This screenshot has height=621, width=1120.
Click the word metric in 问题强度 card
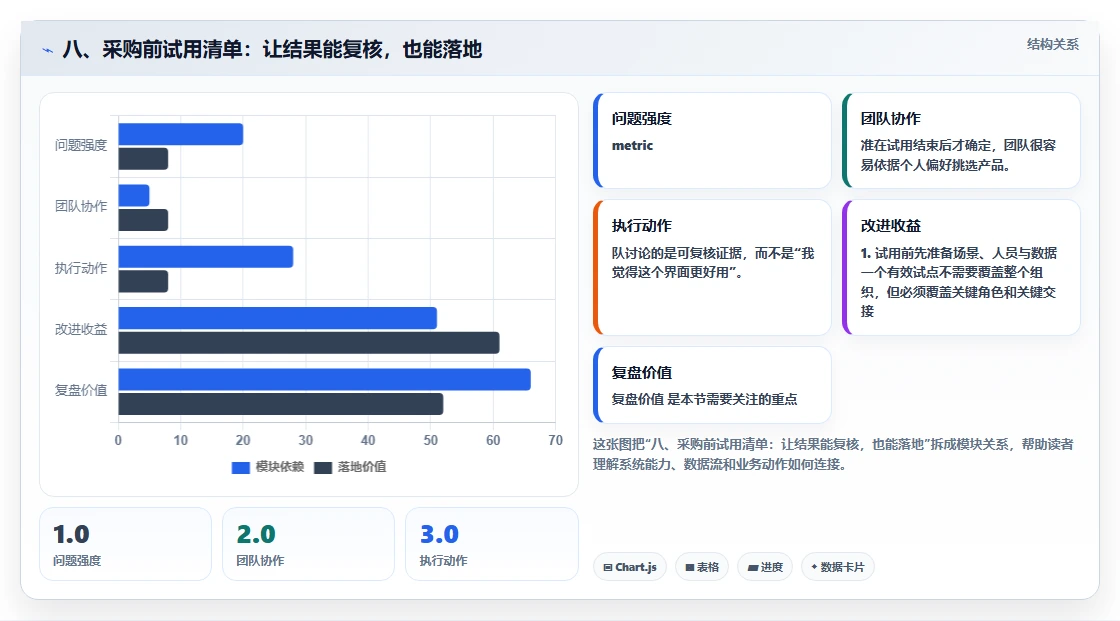(632, 145)
